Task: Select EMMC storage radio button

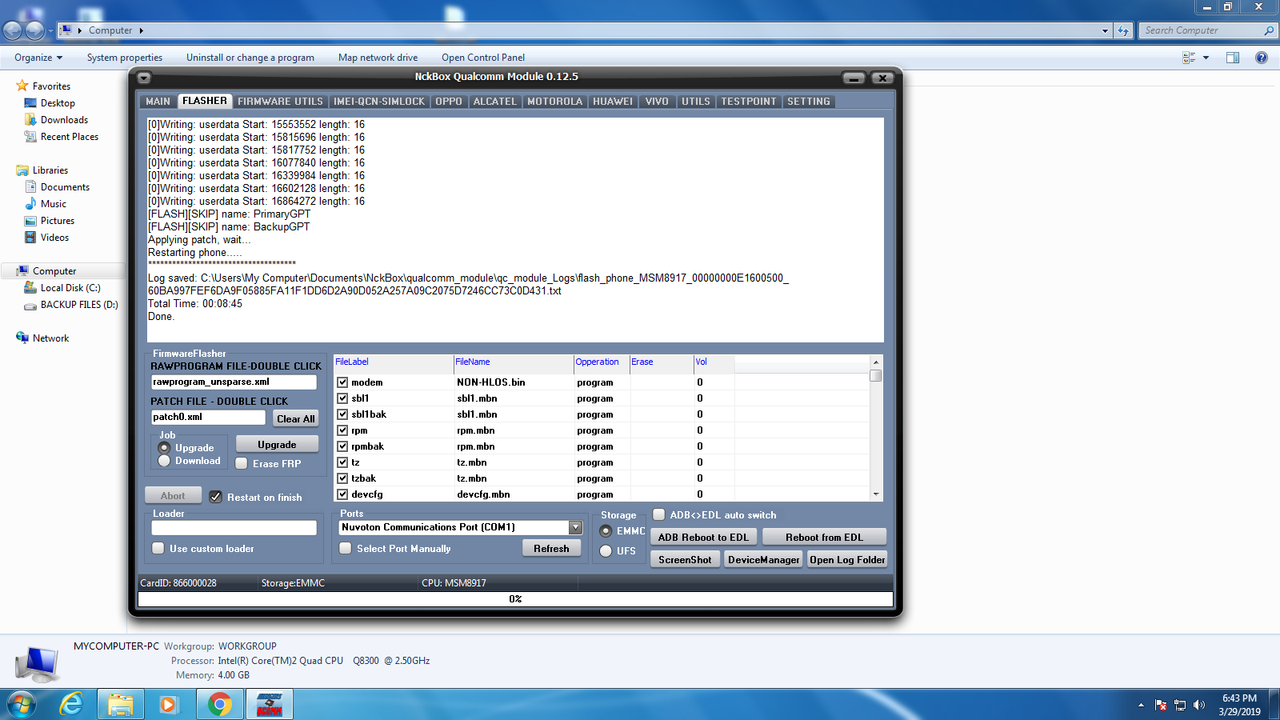Action: 606,531
